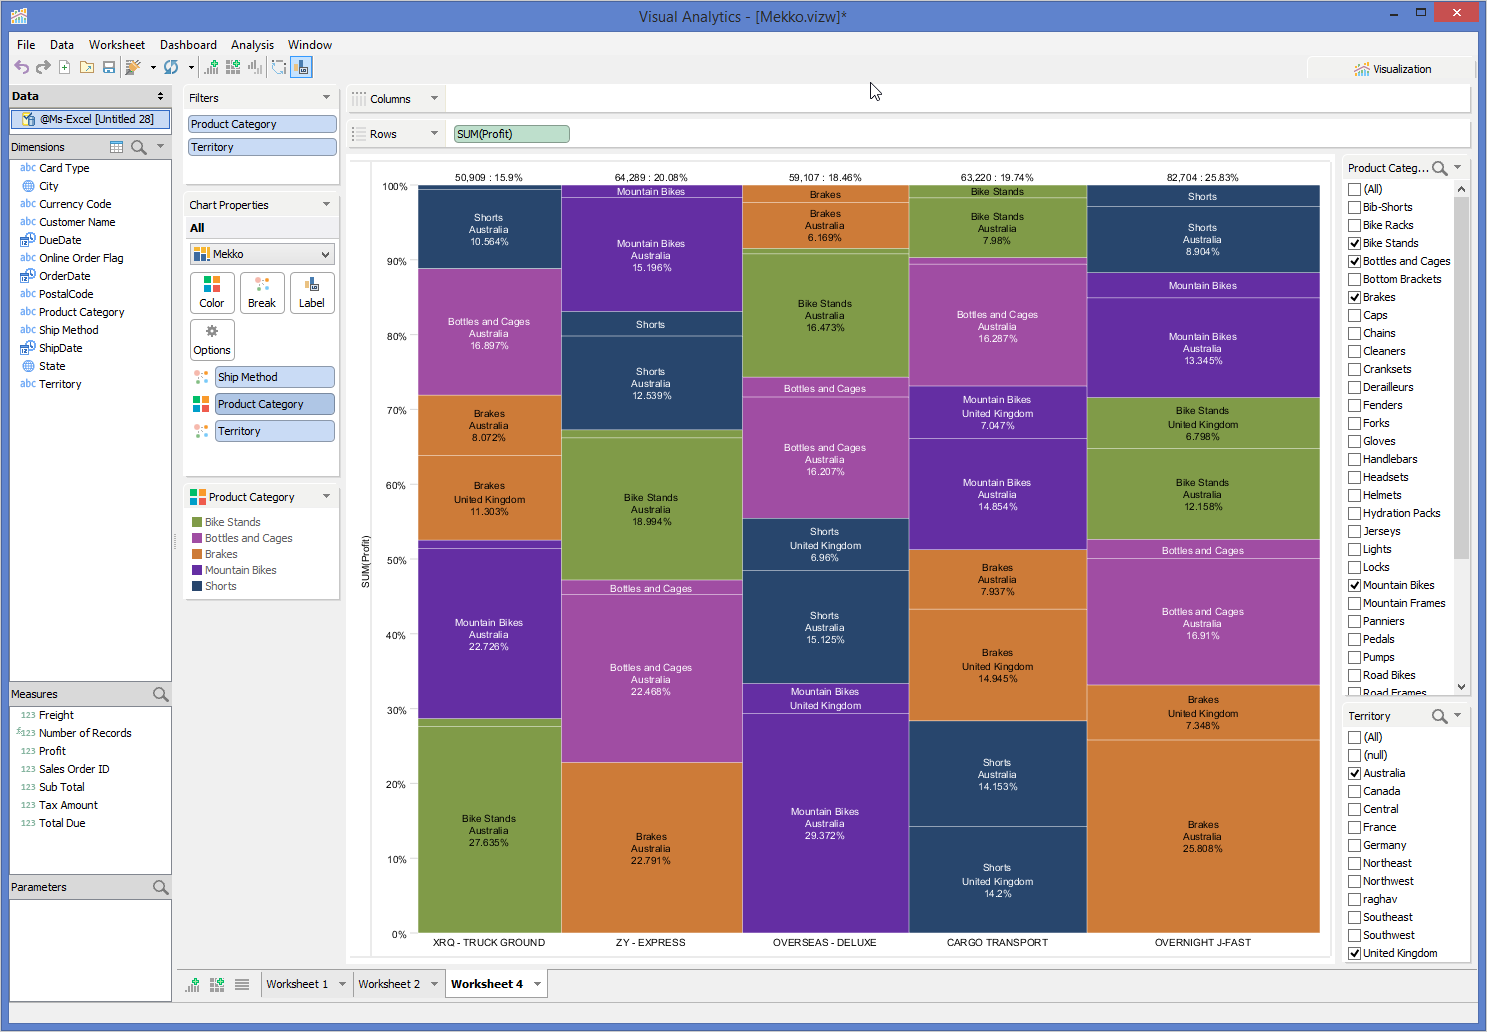Click Shorts dark blue legend swatch
This screenshot has height=1032, width=1487.
[x=197, y=586]
